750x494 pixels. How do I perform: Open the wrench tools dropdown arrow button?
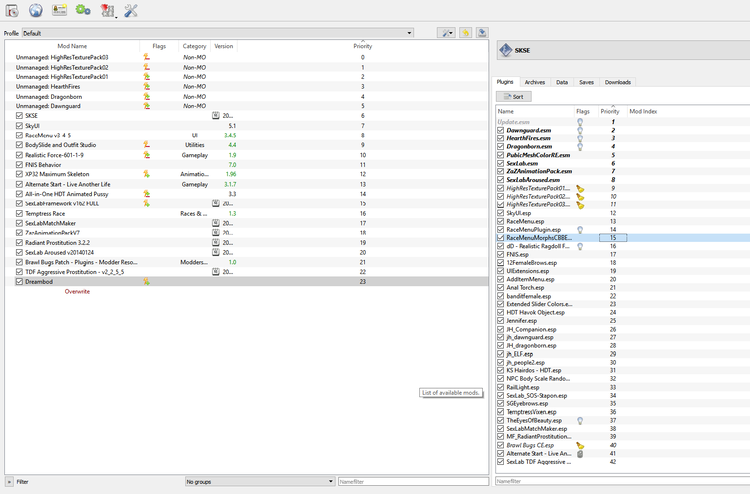point(446,33)
